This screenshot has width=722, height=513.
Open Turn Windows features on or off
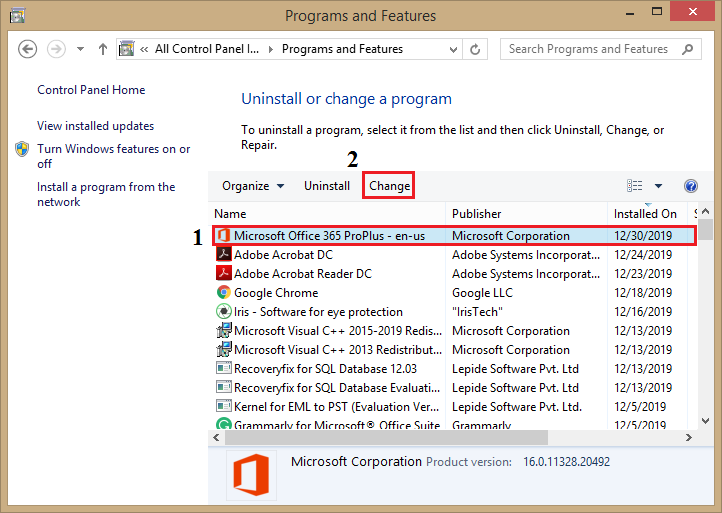[x=113, y=156]
